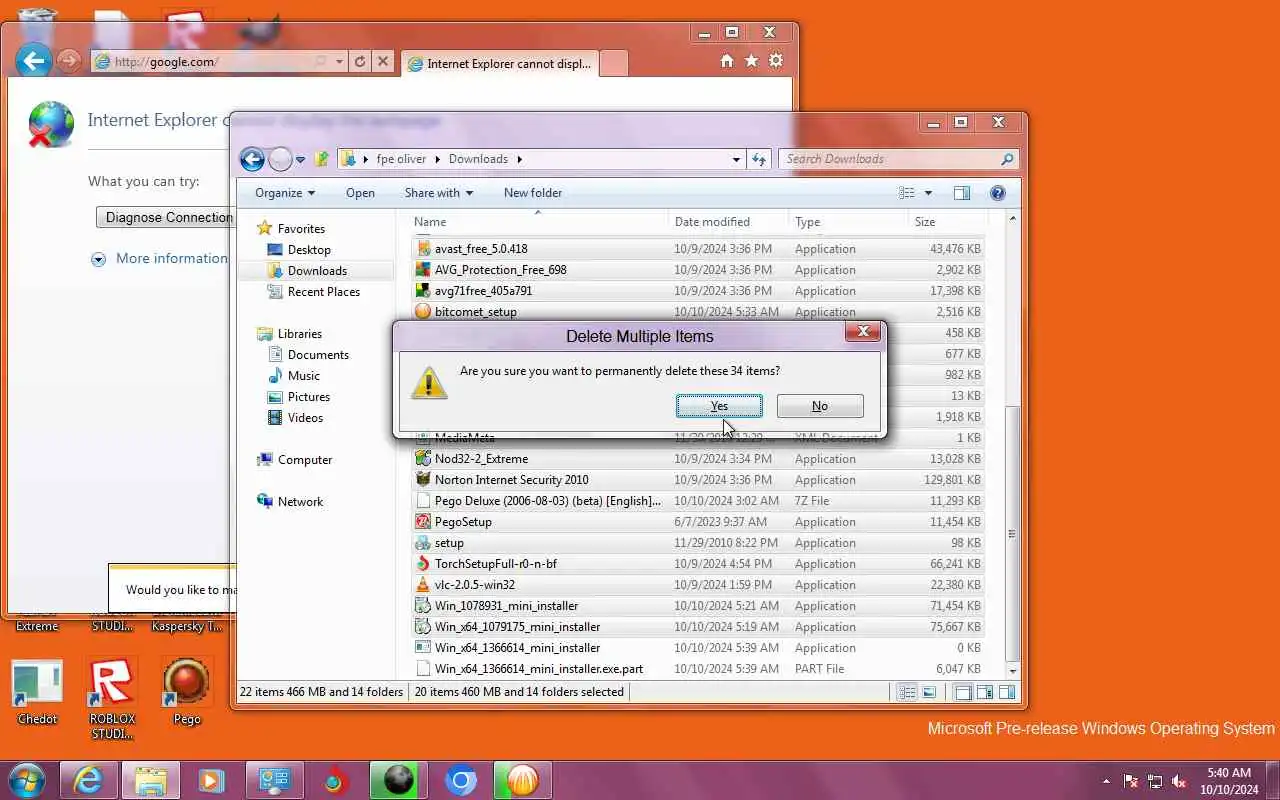Image resolution: width=1280 pixels, height=800 pixels.
Task: Open Explorer help
Action: (x=997, y=193)
